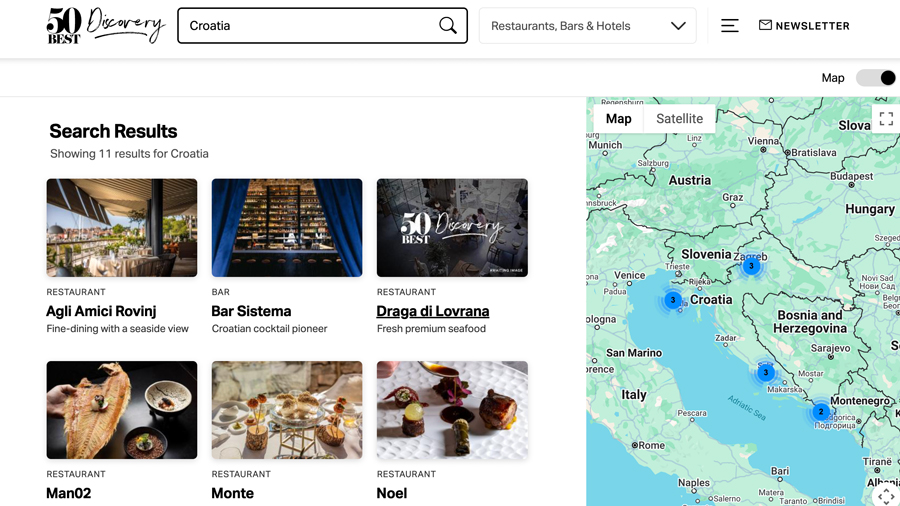Click the Man02 fish dish photo
The image size is (900, 506).
click(x=122, y=410)
